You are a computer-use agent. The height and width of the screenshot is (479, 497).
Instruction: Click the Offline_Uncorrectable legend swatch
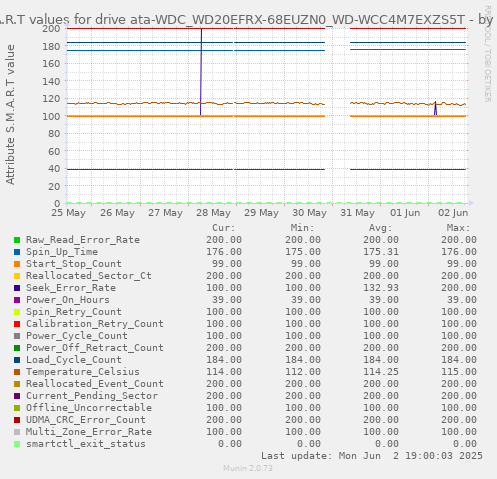click(17, 408)
